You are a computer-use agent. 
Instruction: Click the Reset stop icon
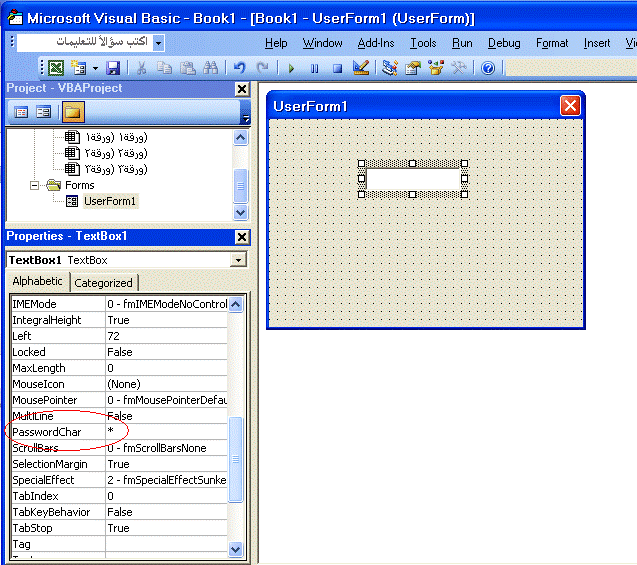pos(337,68)
